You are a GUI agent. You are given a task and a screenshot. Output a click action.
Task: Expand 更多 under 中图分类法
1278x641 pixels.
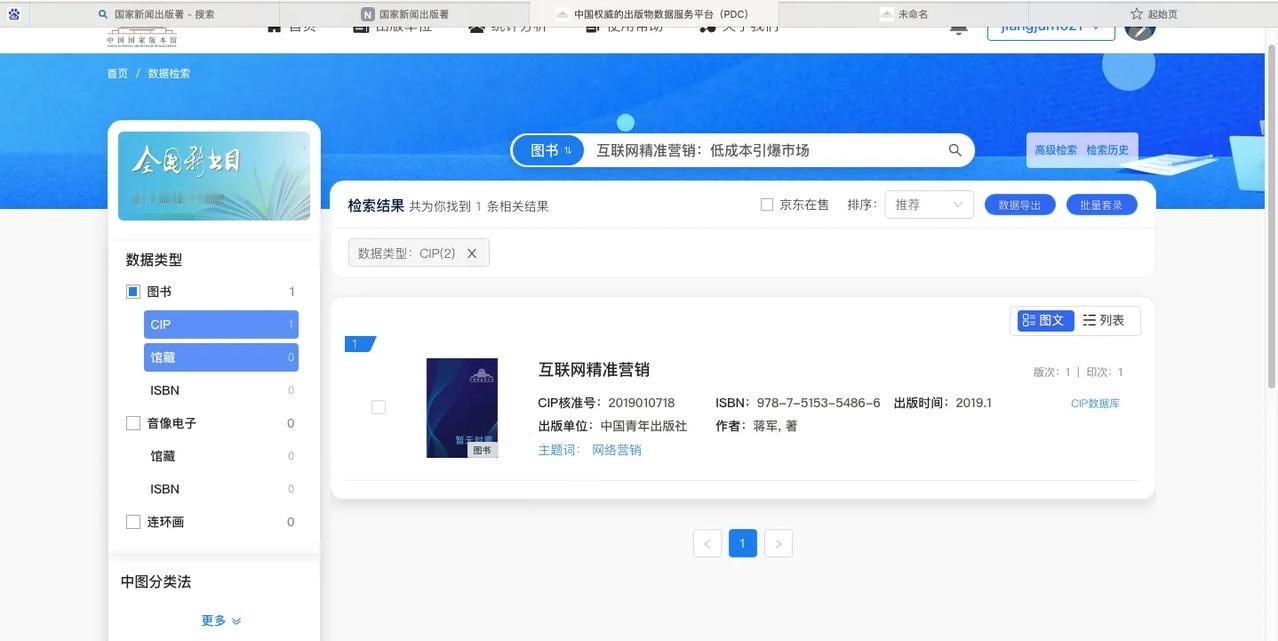click(221, 621)
